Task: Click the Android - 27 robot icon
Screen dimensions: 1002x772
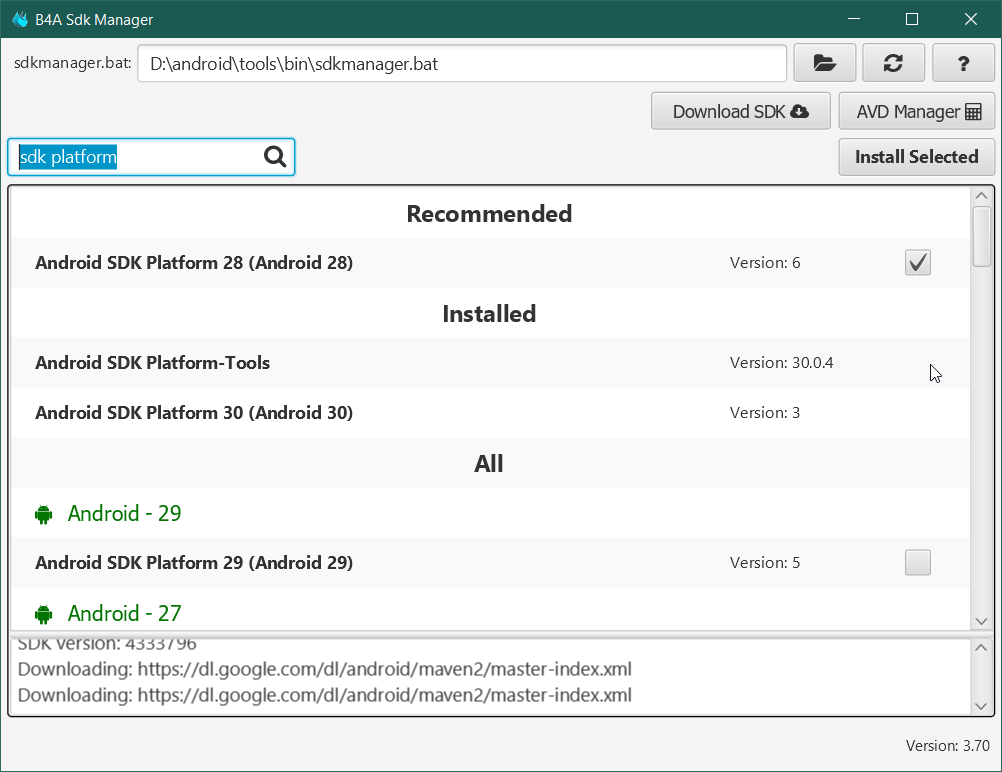Action: point(43,614)
